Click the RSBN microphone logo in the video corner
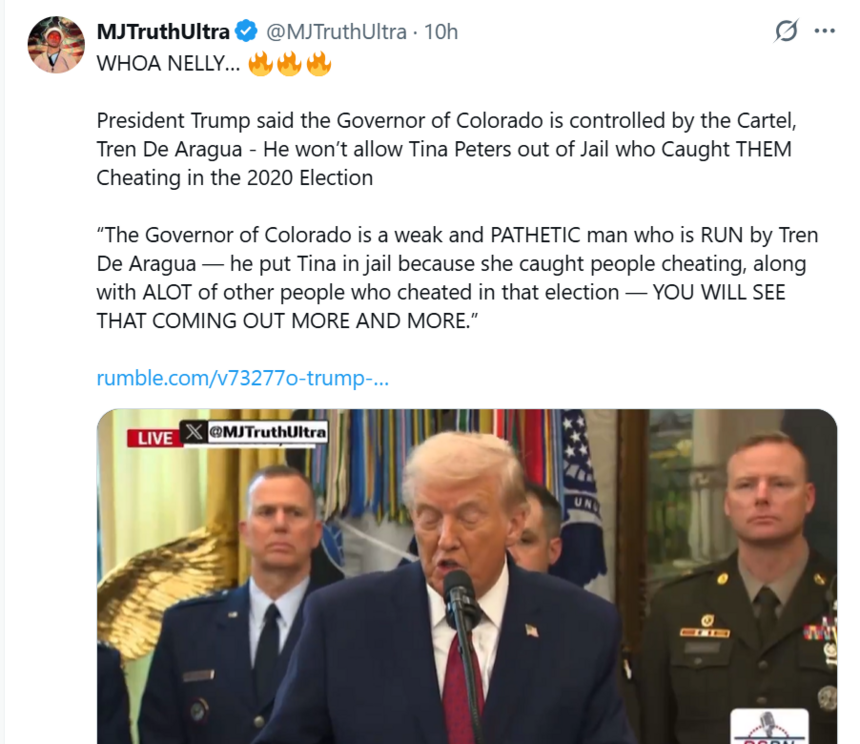860x744 pixels. tap(770, 726)
